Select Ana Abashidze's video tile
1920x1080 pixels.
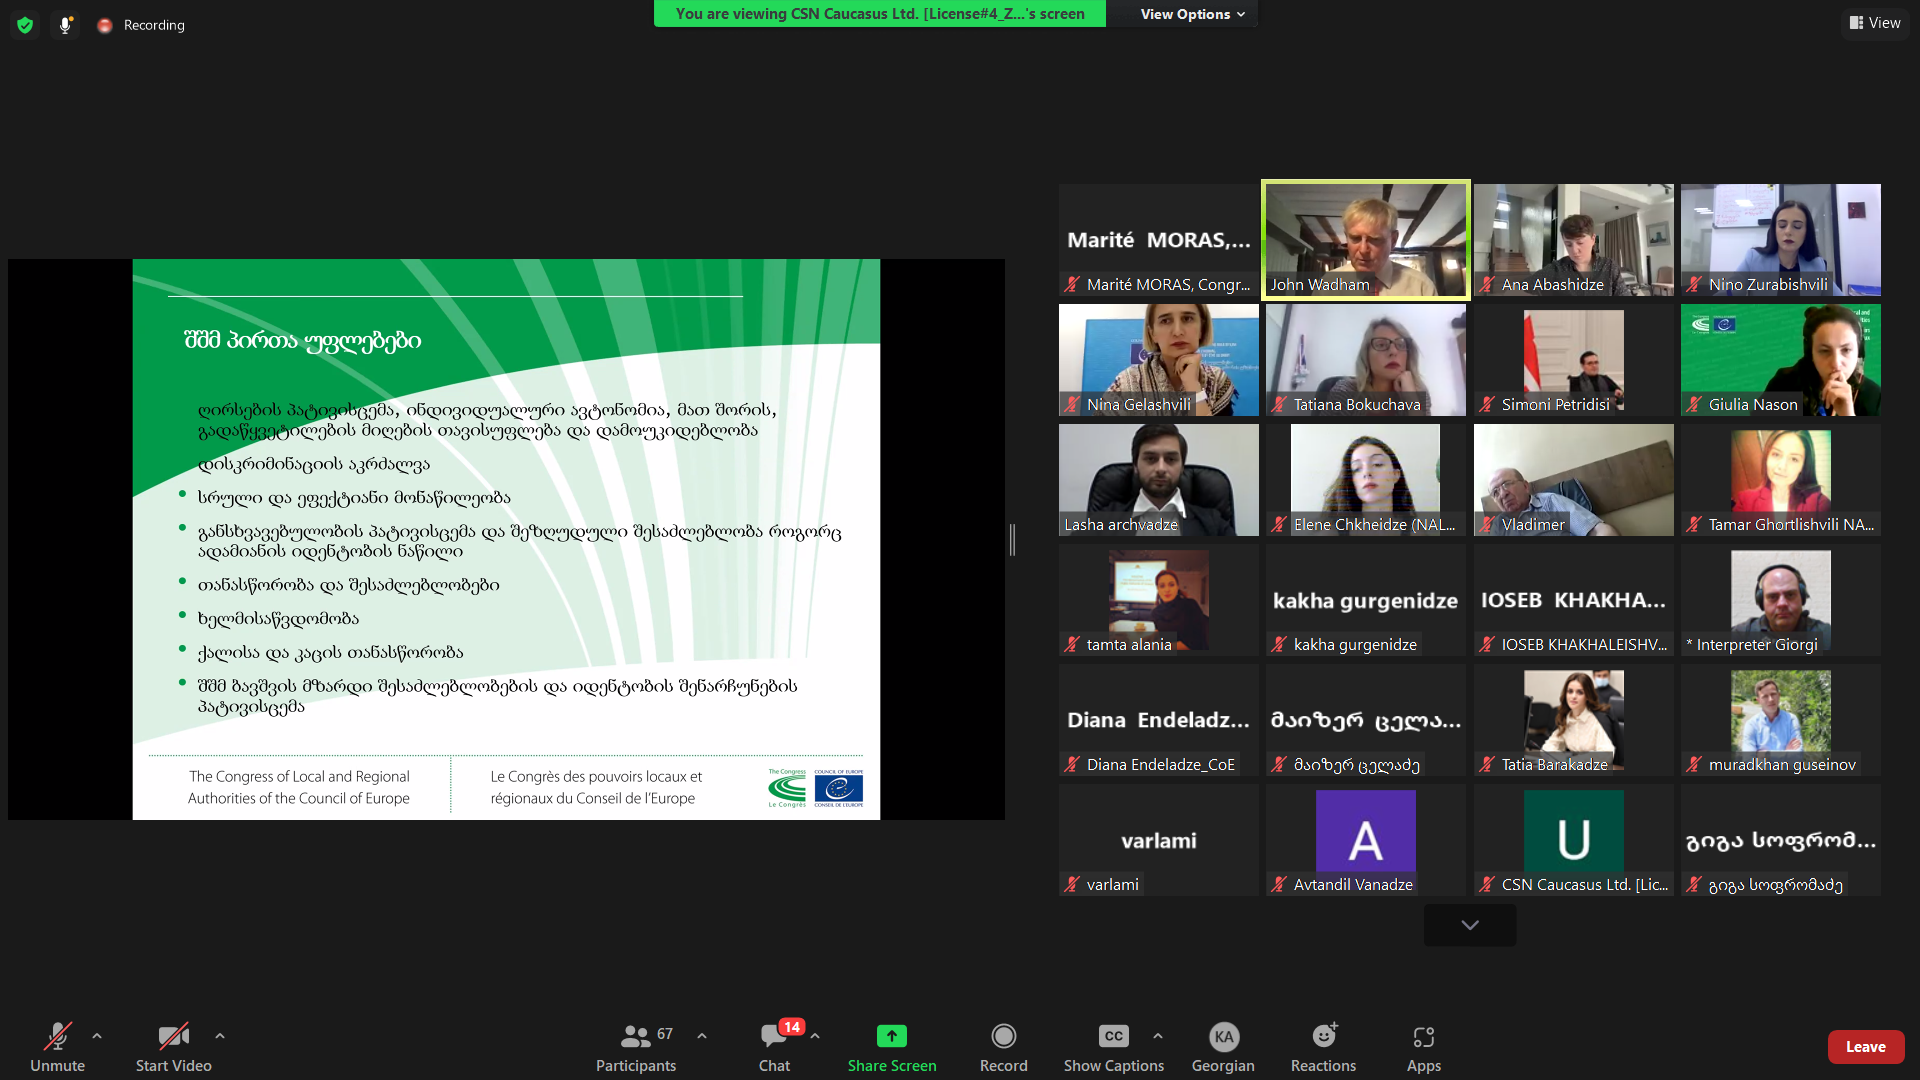(x=1573, y=240)
